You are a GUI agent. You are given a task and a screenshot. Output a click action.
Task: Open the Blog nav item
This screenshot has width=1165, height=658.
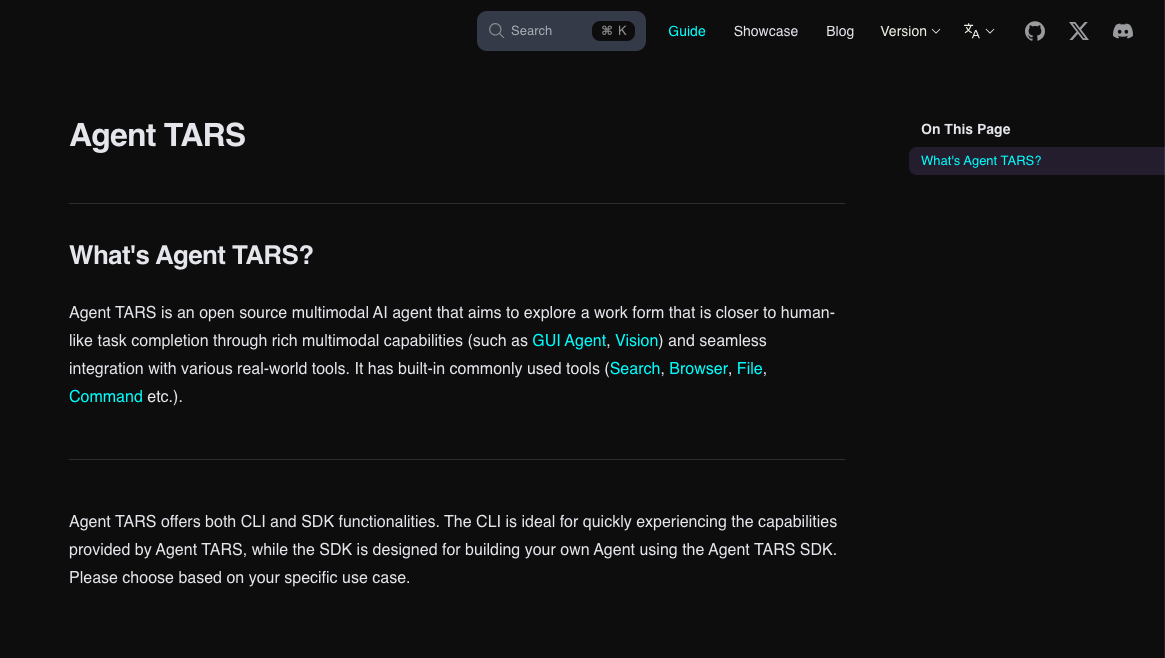click(840, 31)
